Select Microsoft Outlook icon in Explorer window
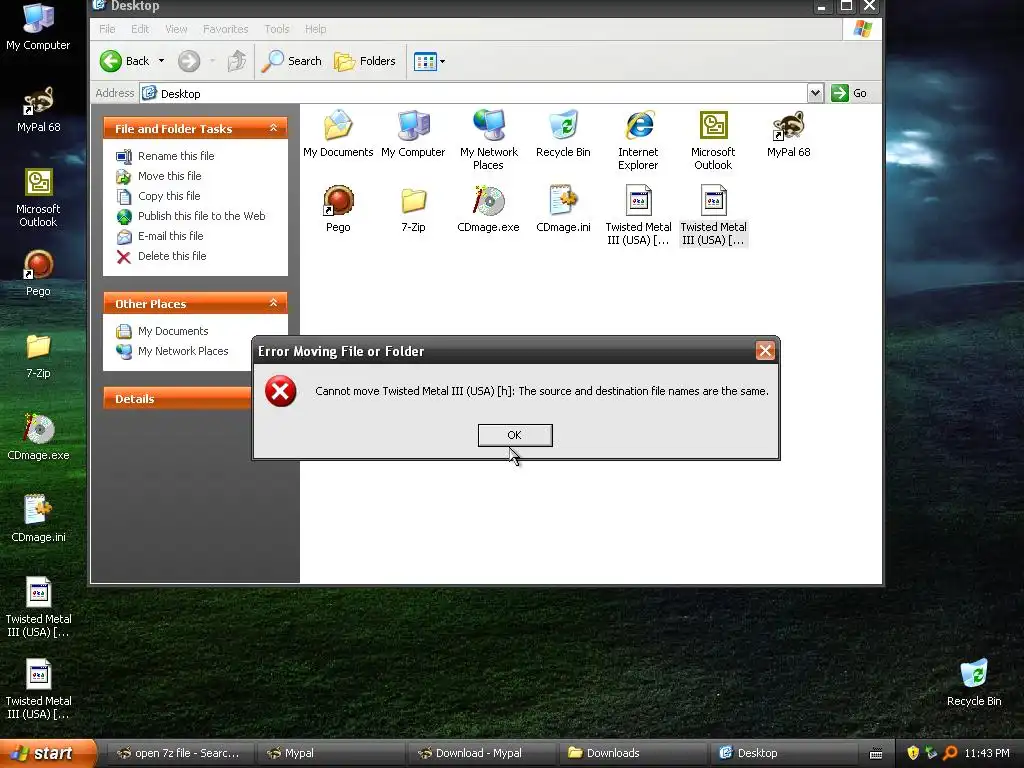 click(713, 140)
